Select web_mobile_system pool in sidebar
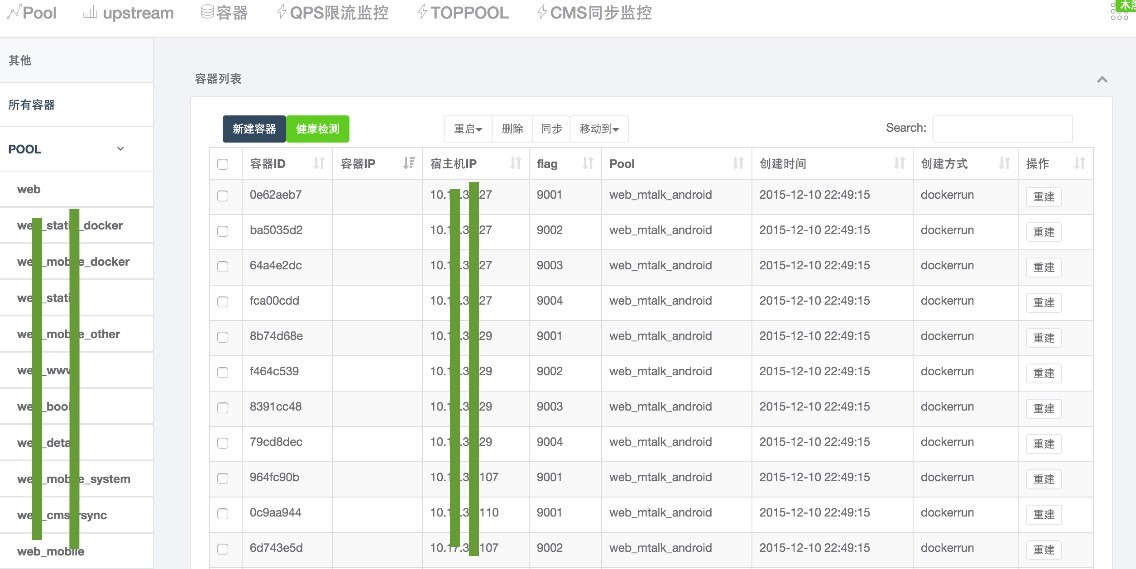 [76, 479]
